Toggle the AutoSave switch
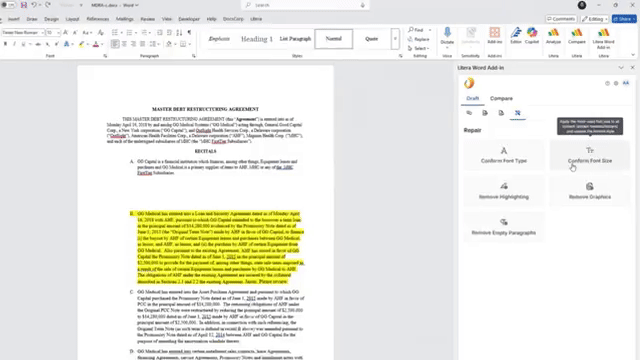The height and width of the screenshot is (360, 640). [x=8, y=5]
